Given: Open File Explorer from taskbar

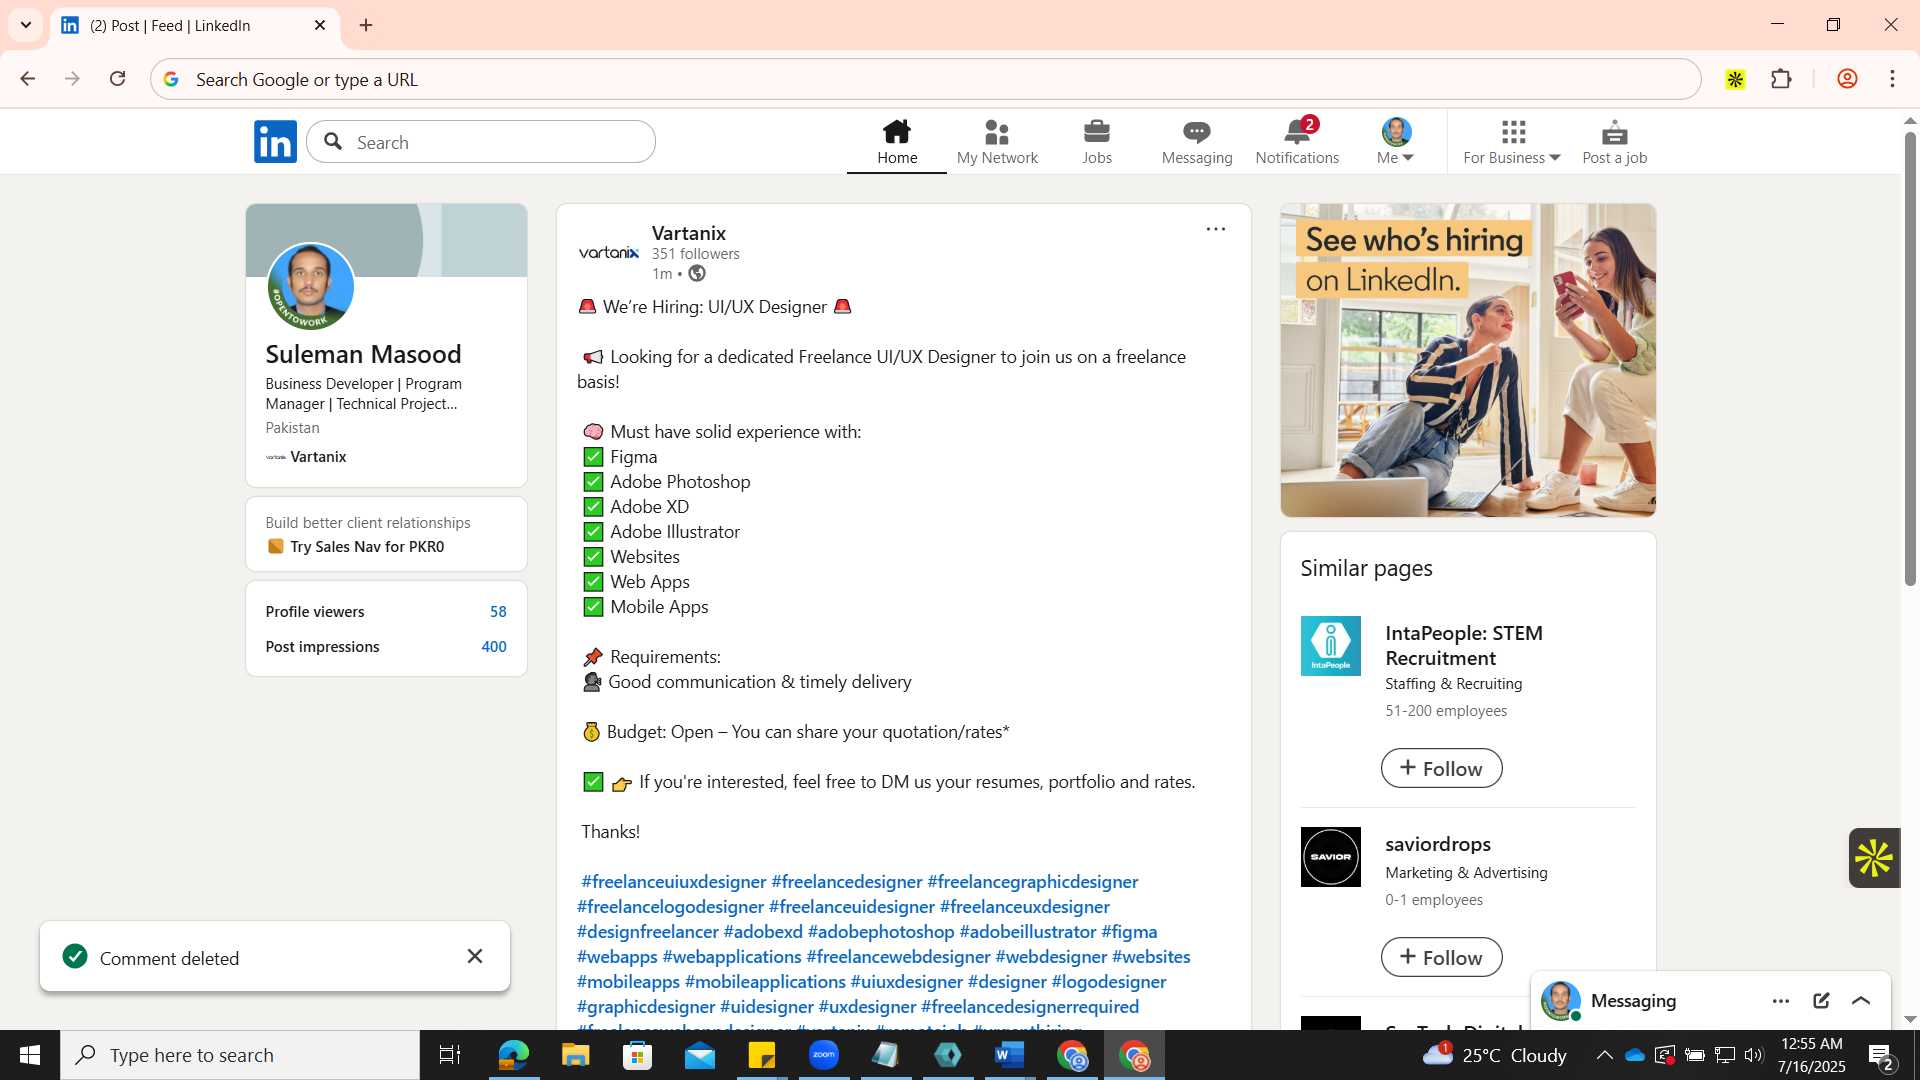Looking at the screenshot, I should click(x=575, y=1055).
